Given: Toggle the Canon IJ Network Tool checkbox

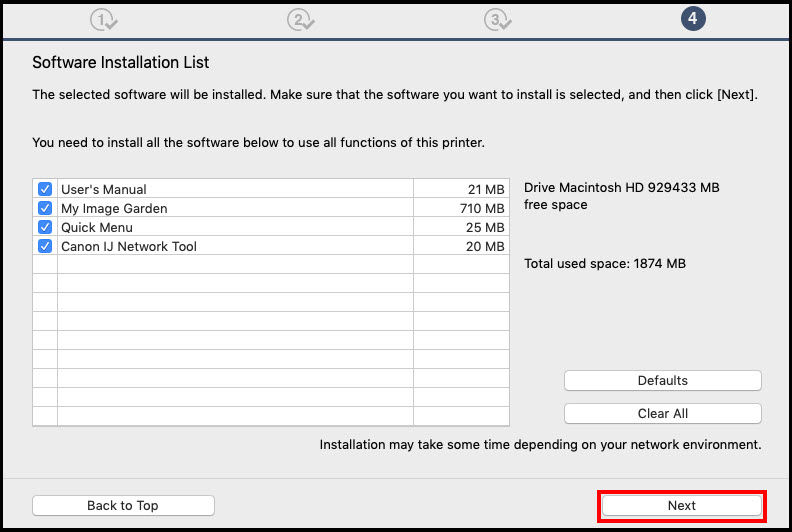Looking at the screenshot, I should tap(45, 246).
